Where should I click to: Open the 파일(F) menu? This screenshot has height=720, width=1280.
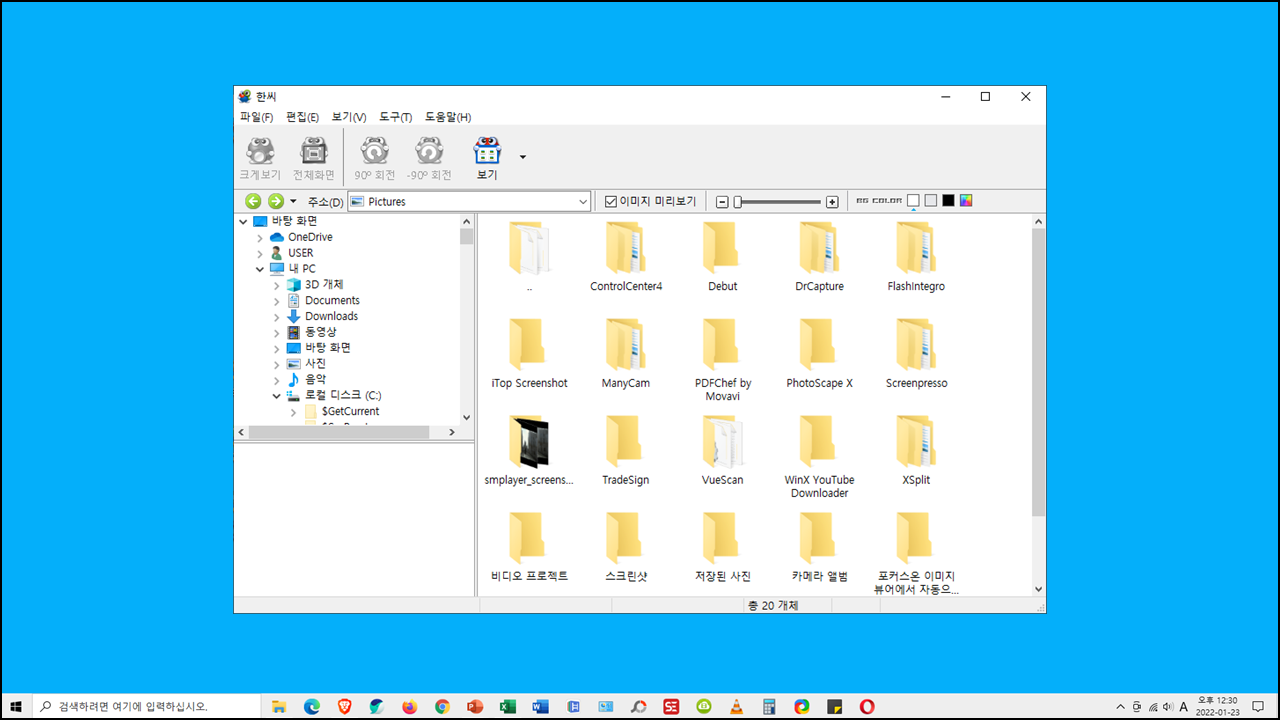coord(256,117)
